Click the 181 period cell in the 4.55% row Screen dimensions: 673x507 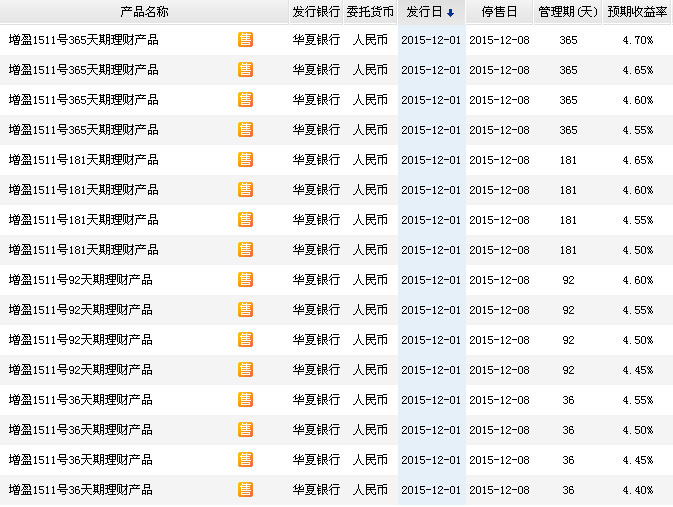coord(568,220)
